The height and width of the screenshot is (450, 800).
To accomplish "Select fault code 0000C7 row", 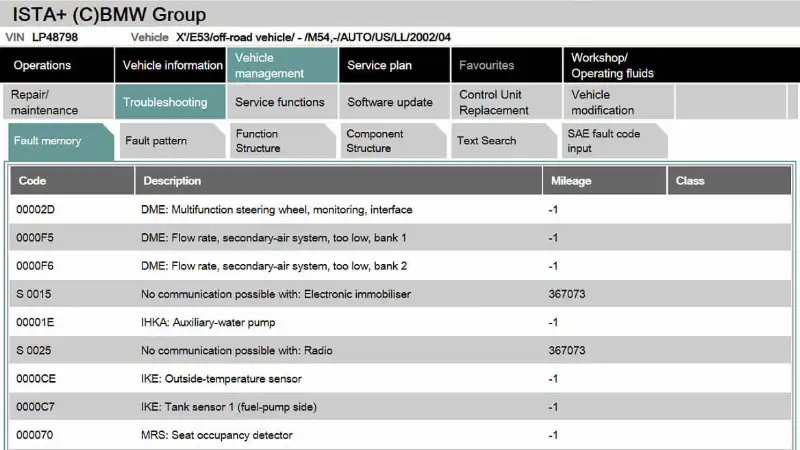I will pyautogui.click(x=400, y=407).
